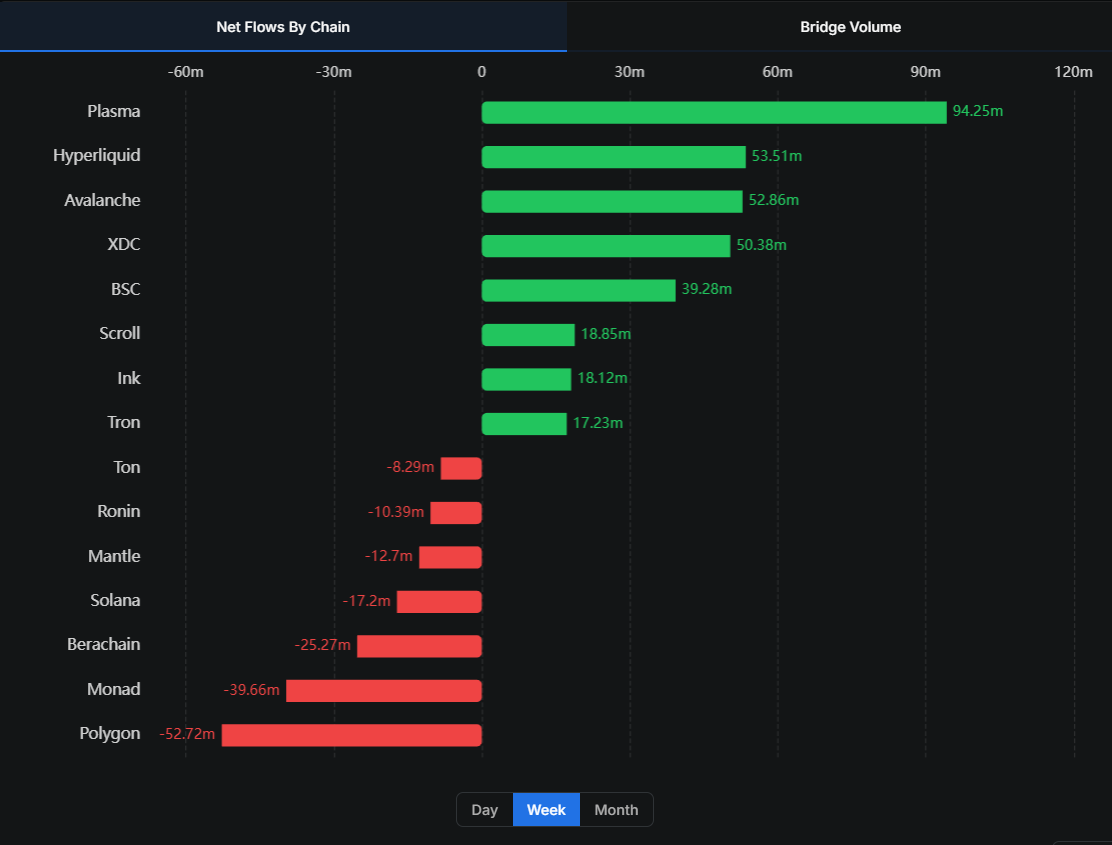This screenshot has width=1112, height=845.
Task: Click the XDC green bar
Action: click(606, 246)
